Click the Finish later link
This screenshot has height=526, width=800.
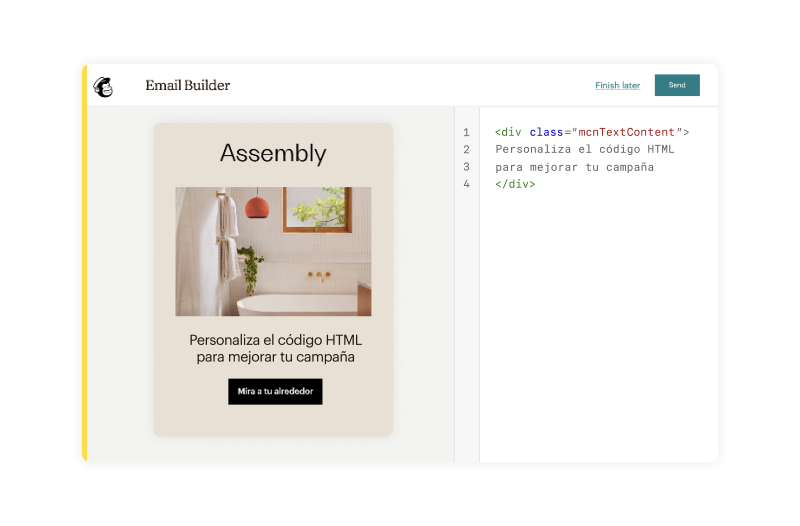[x=617, y=86]
